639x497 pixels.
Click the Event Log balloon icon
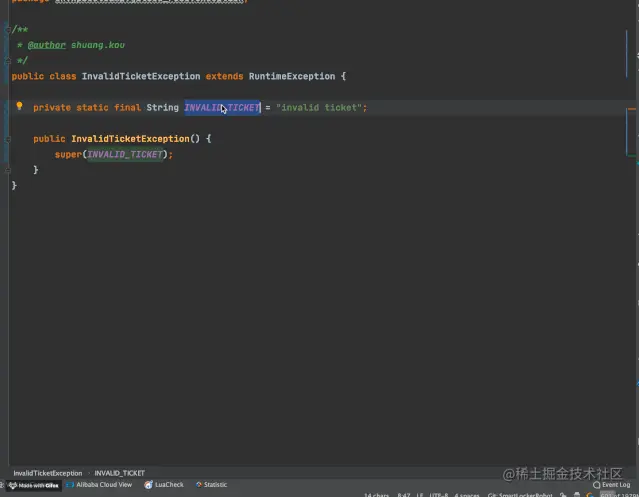tap(597, 485)
